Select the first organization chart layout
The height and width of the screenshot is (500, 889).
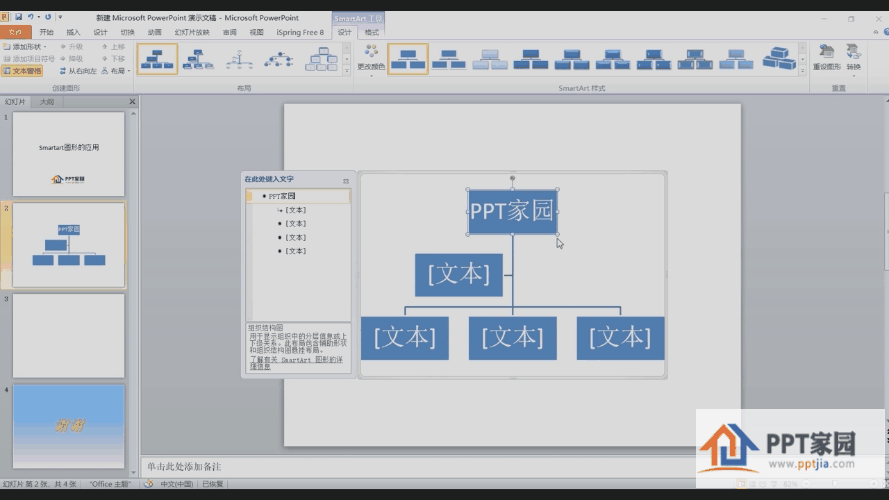click(x=157, y=59)
